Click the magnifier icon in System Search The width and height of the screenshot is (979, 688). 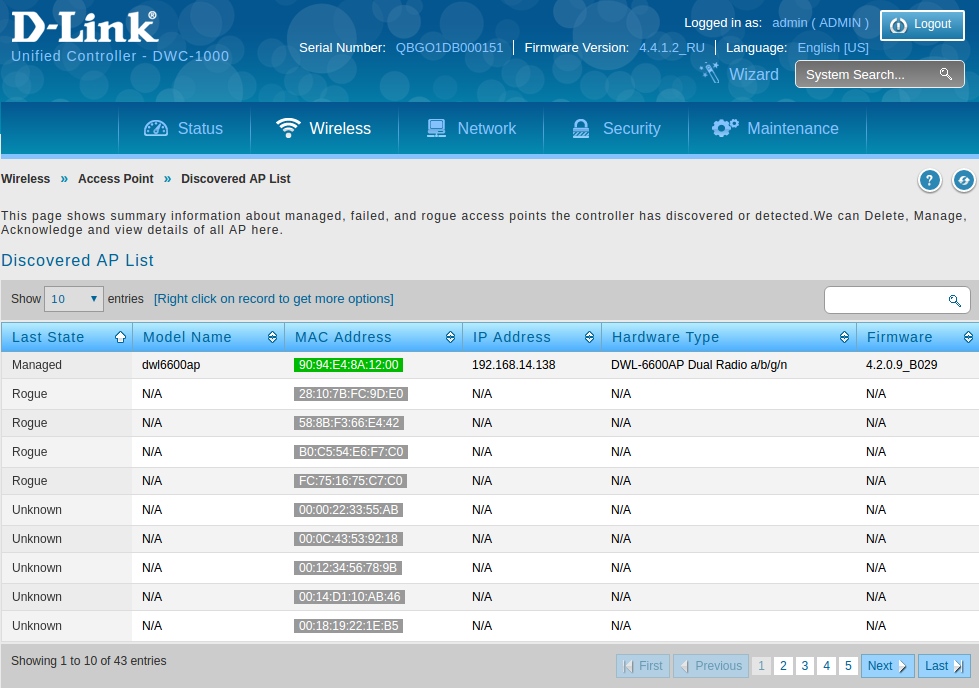[945, 75]
